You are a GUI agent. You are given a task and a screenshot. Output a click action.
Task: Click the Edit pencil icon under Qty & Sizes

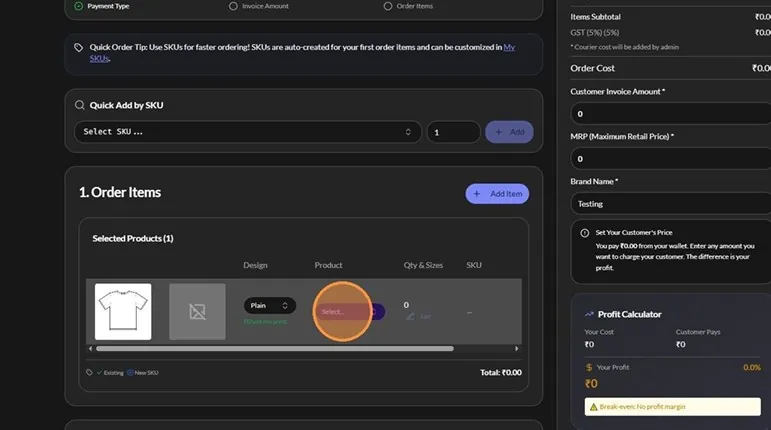coord(410,316)
